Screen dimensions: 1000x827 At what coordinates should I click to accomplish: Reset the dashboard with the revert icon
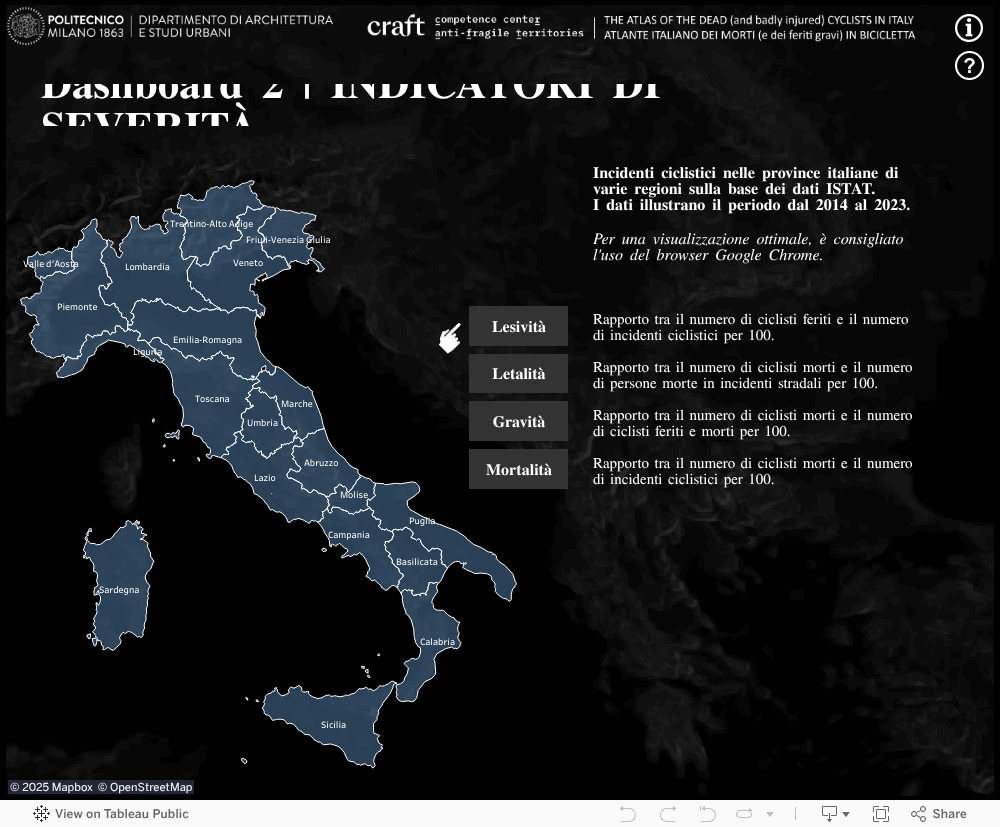pyautogui.click(x=707, y=813)
